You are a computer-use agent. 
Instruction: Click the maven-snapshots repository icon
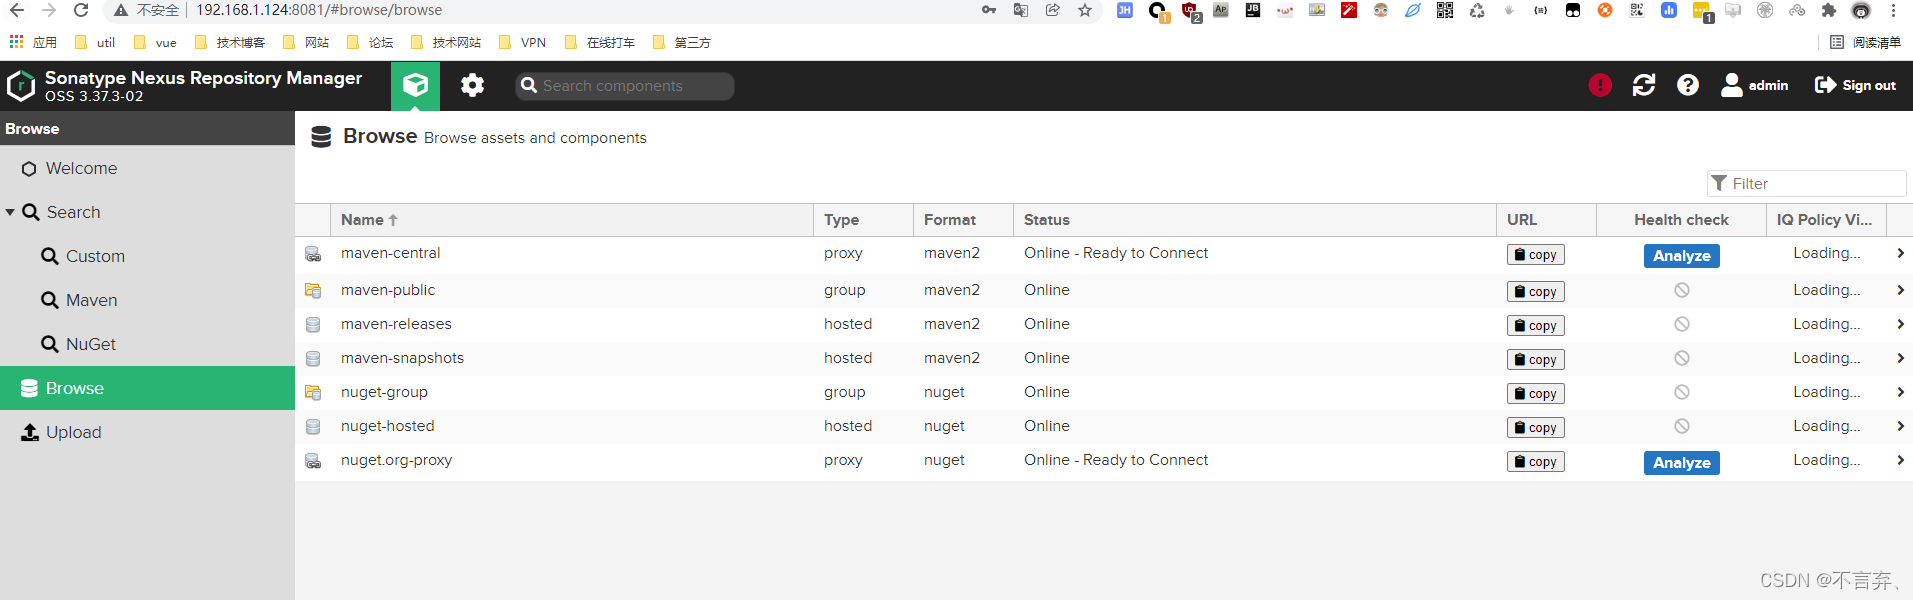[313, 359]
